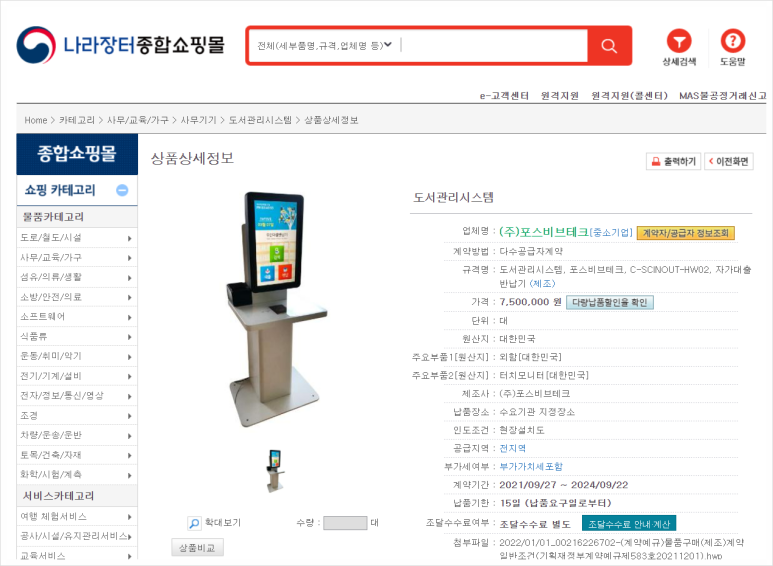
Task: Open the attached hwp file link
Action: (621, 549)
